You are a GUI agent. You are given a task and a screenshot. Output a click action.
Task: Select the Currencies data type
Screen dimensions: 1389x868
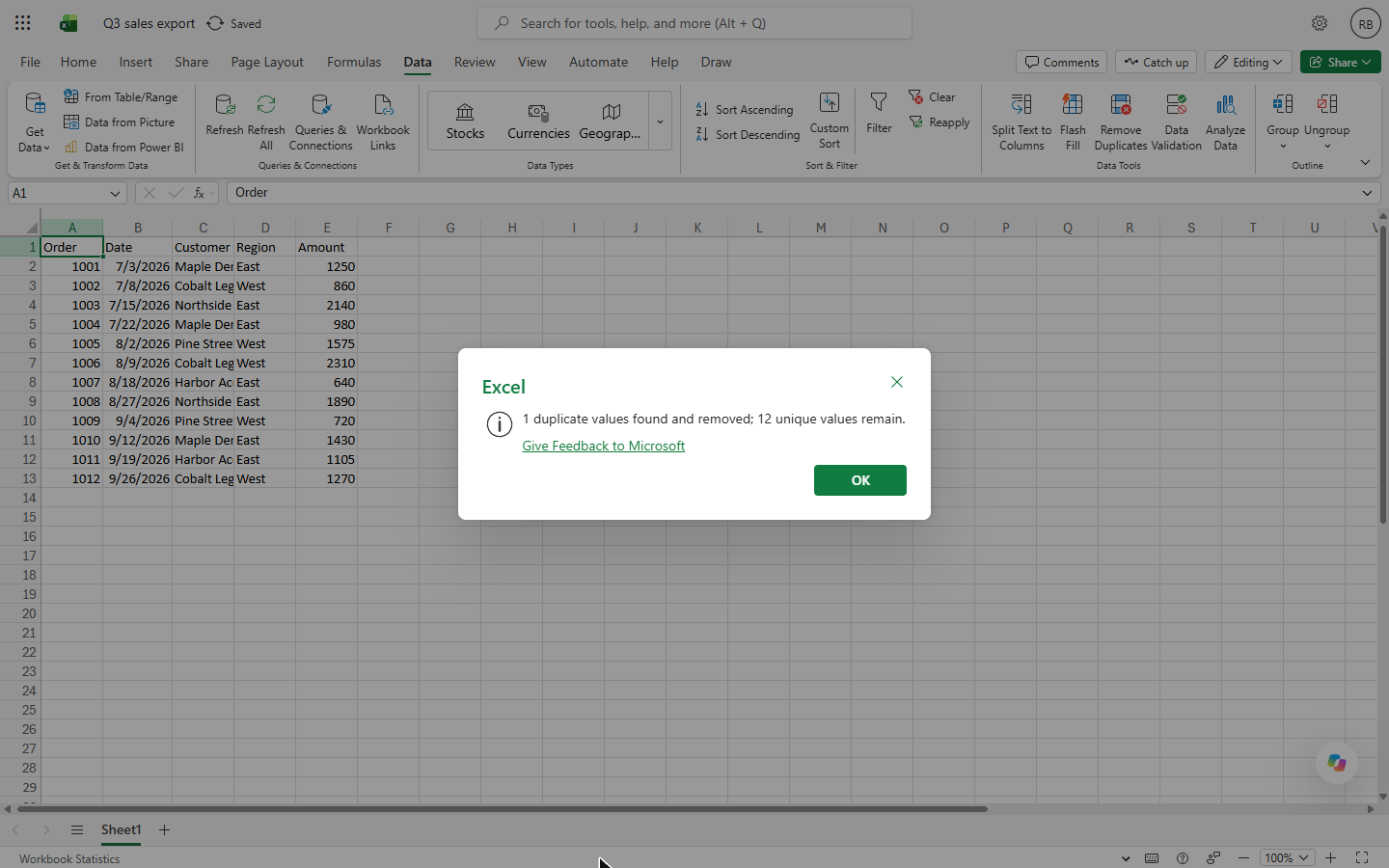pos(538,121)
